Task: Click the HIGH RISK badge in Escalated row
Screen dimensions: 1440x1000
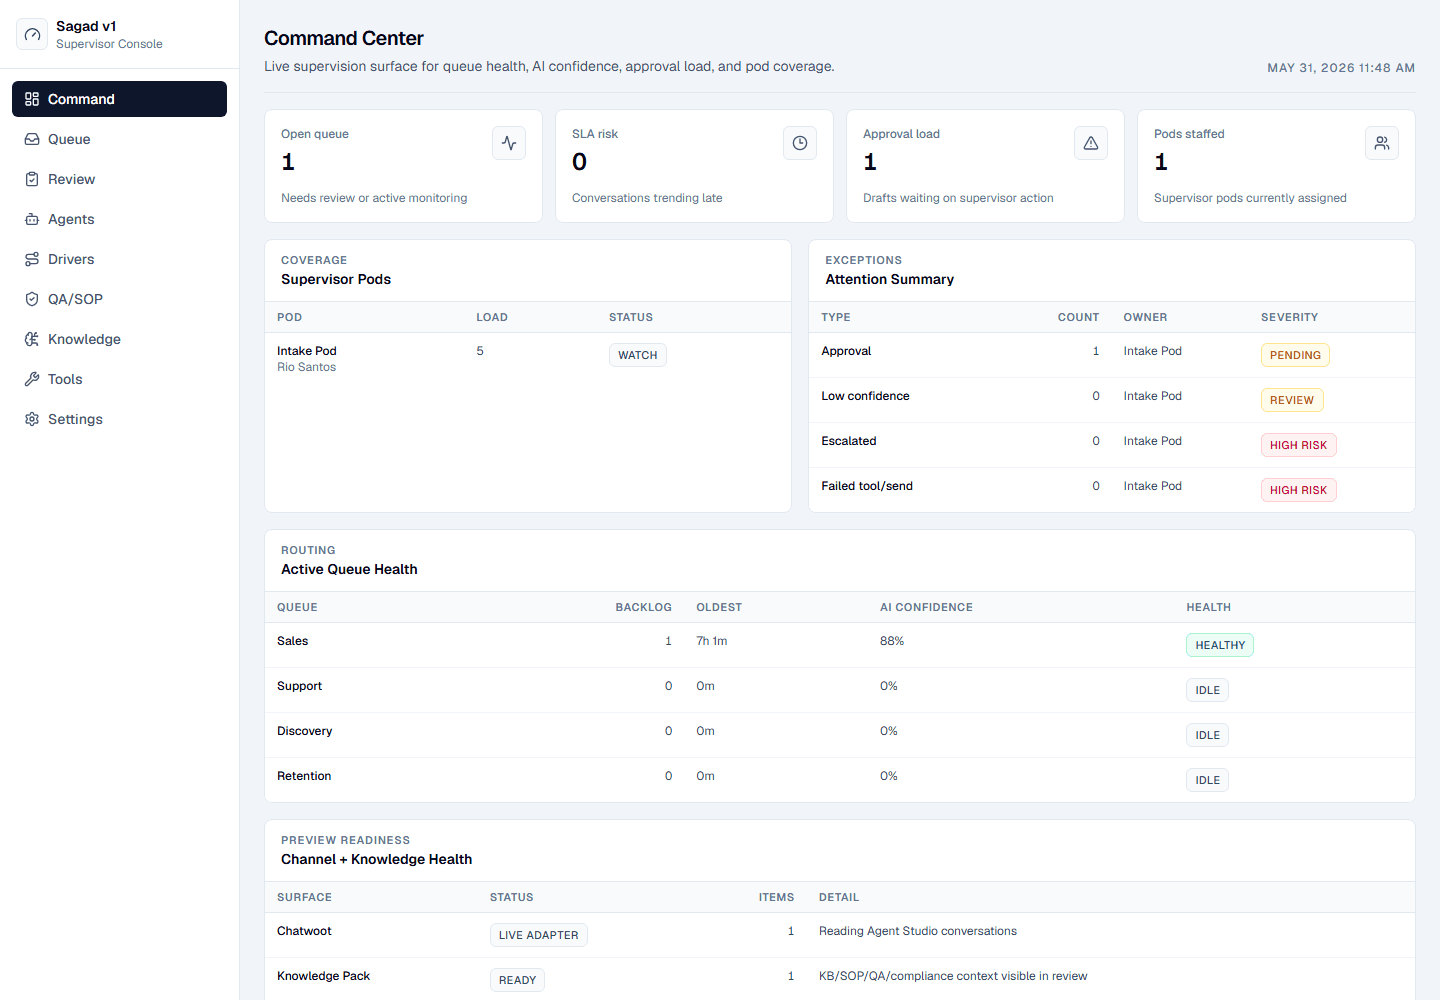Action: point(1298,445)
